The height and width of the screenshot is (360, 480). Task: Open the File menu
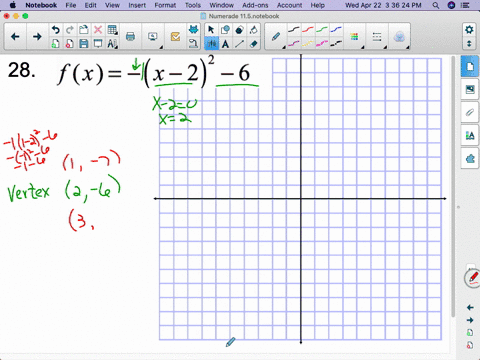(x=71, y=5)
